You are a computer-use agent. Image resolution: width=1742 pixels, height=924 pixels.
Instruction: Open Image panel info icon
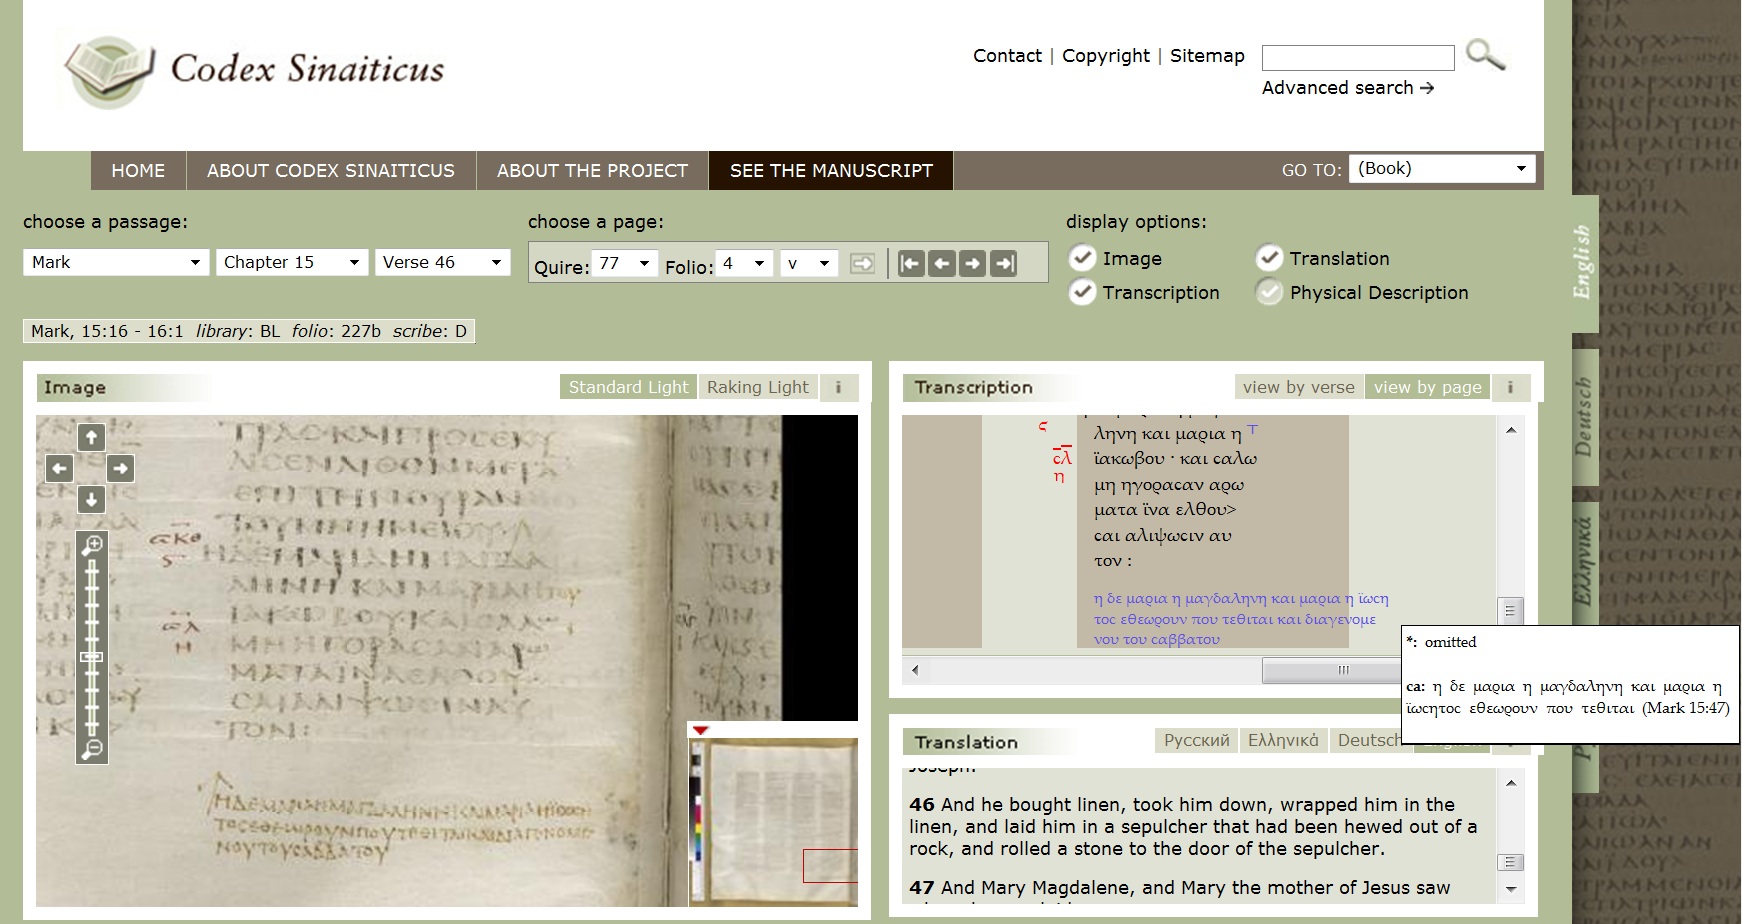[x=838, y=387]
